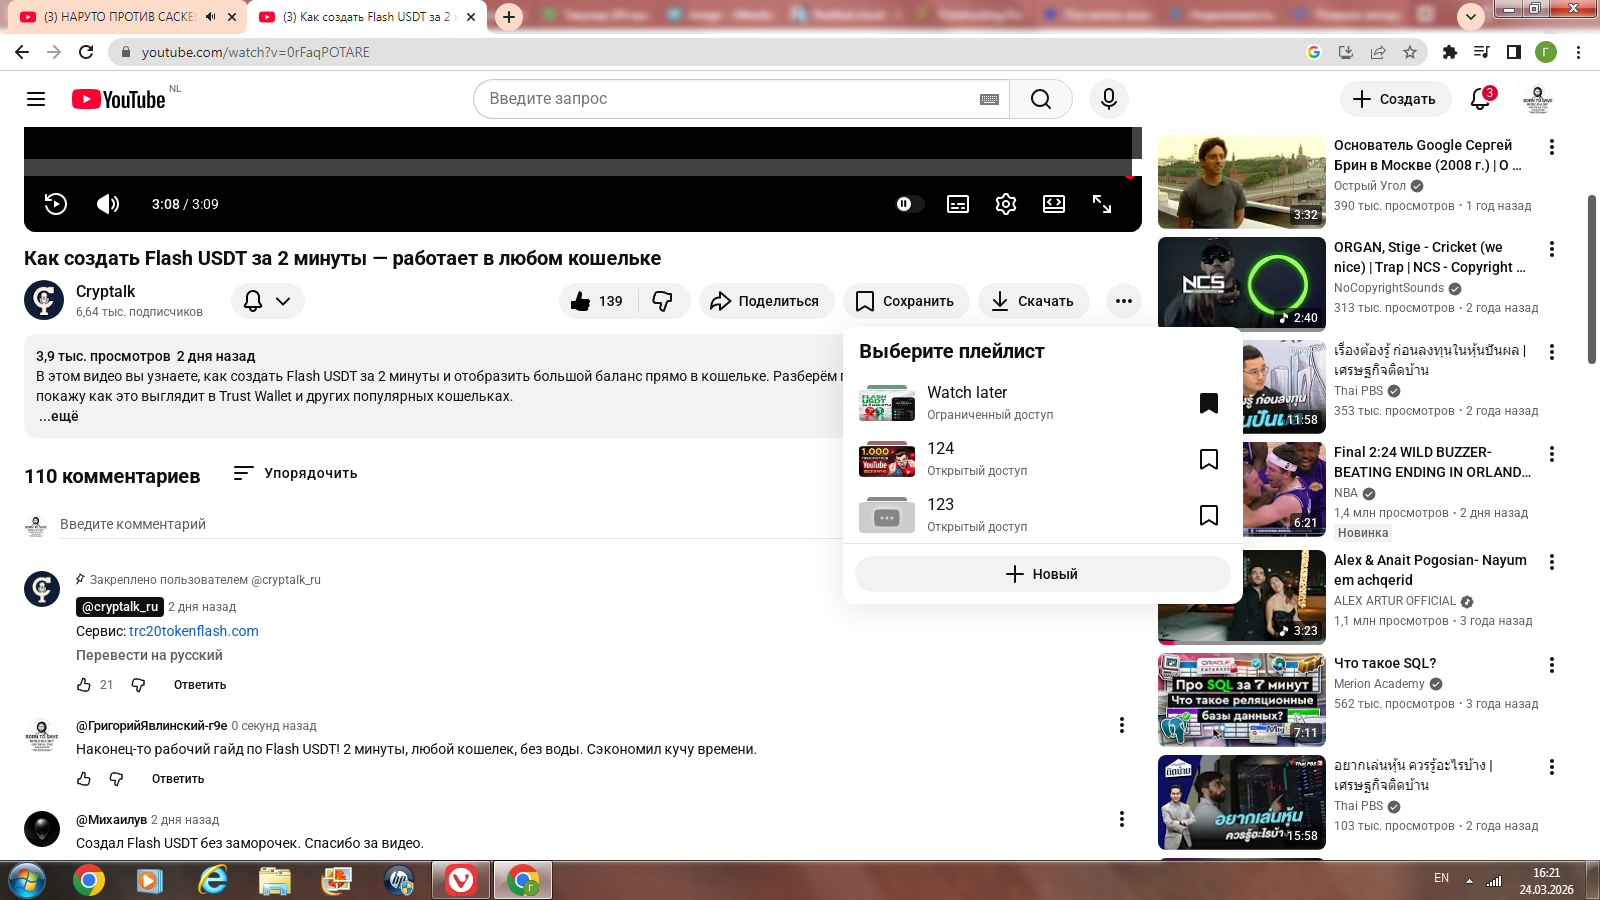Replay the video

tap(56, 204)
